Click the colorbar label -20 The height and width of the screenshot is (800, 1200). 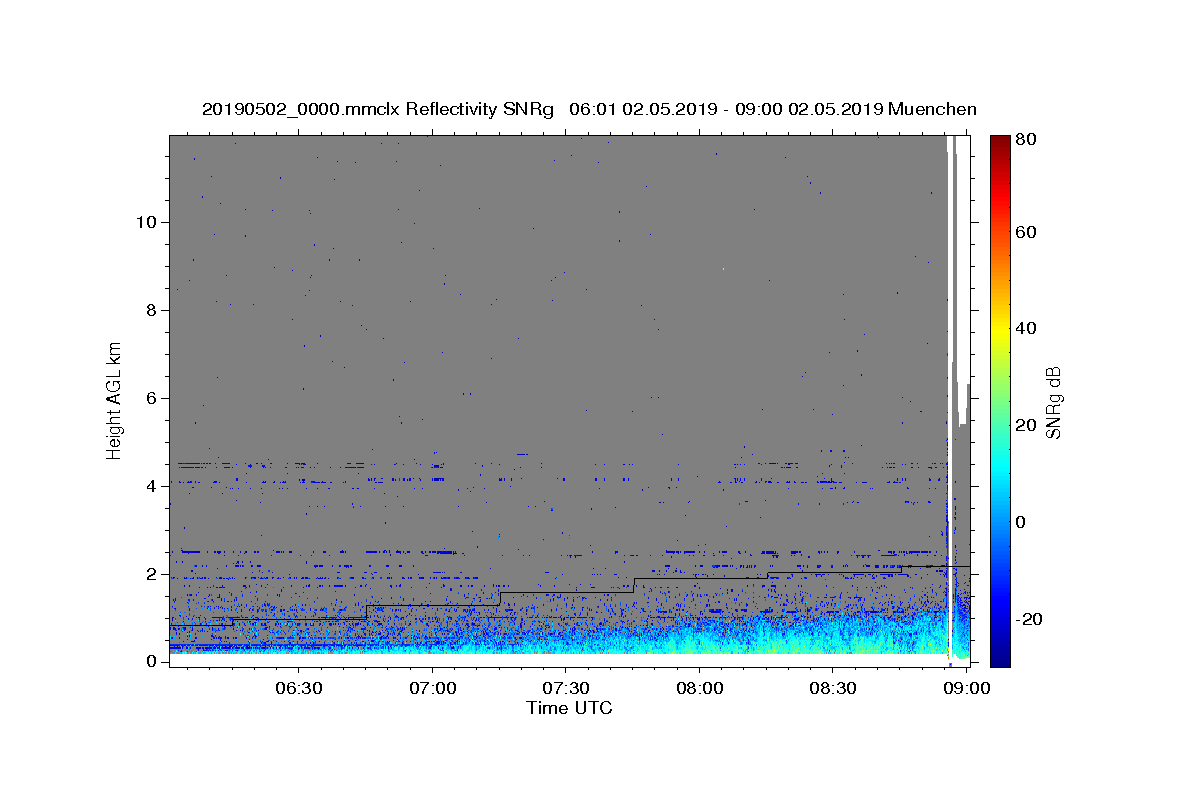[1028, 619]
